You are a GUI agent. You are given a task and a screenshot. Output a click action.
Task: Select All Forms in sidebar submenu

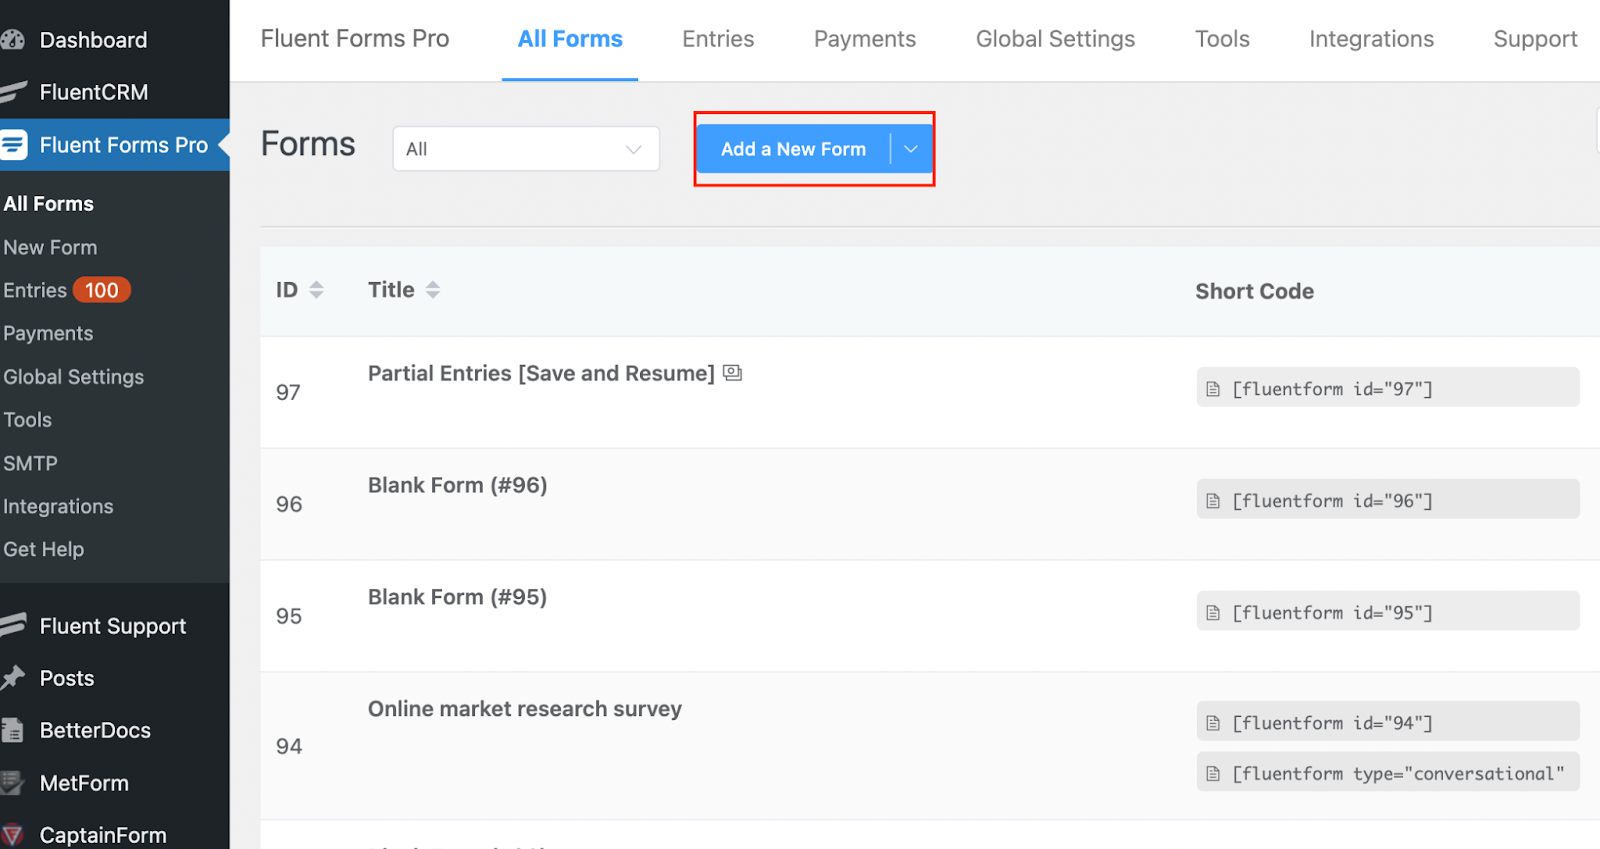pos(49,204)
